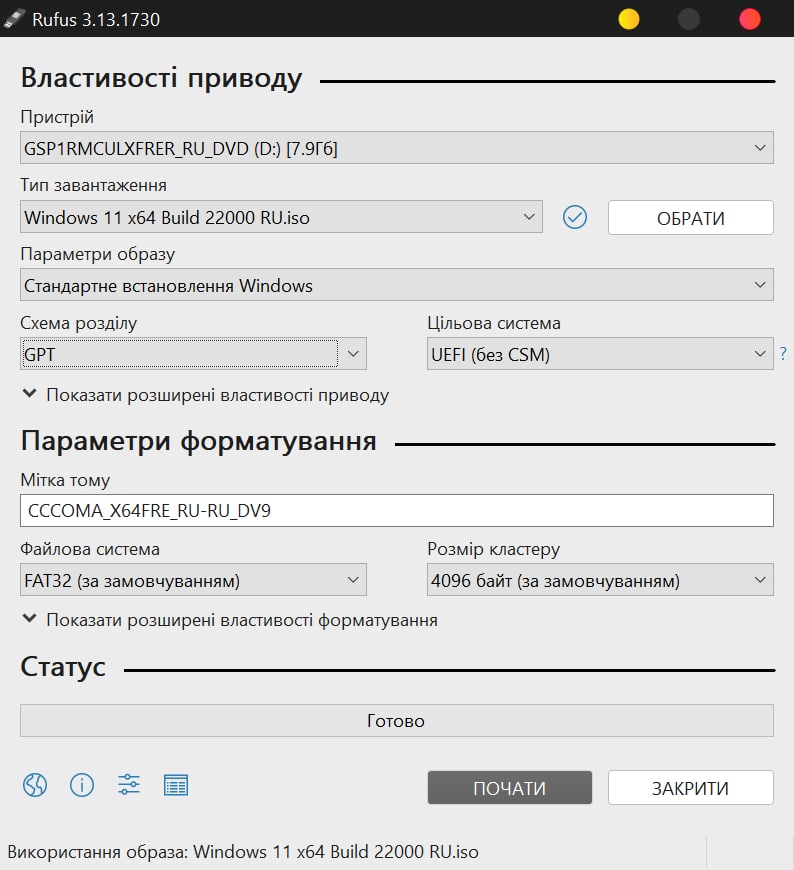794x870 pixels.
Task: Click the Схема розділу label
Action: click(x=79, y=323)
